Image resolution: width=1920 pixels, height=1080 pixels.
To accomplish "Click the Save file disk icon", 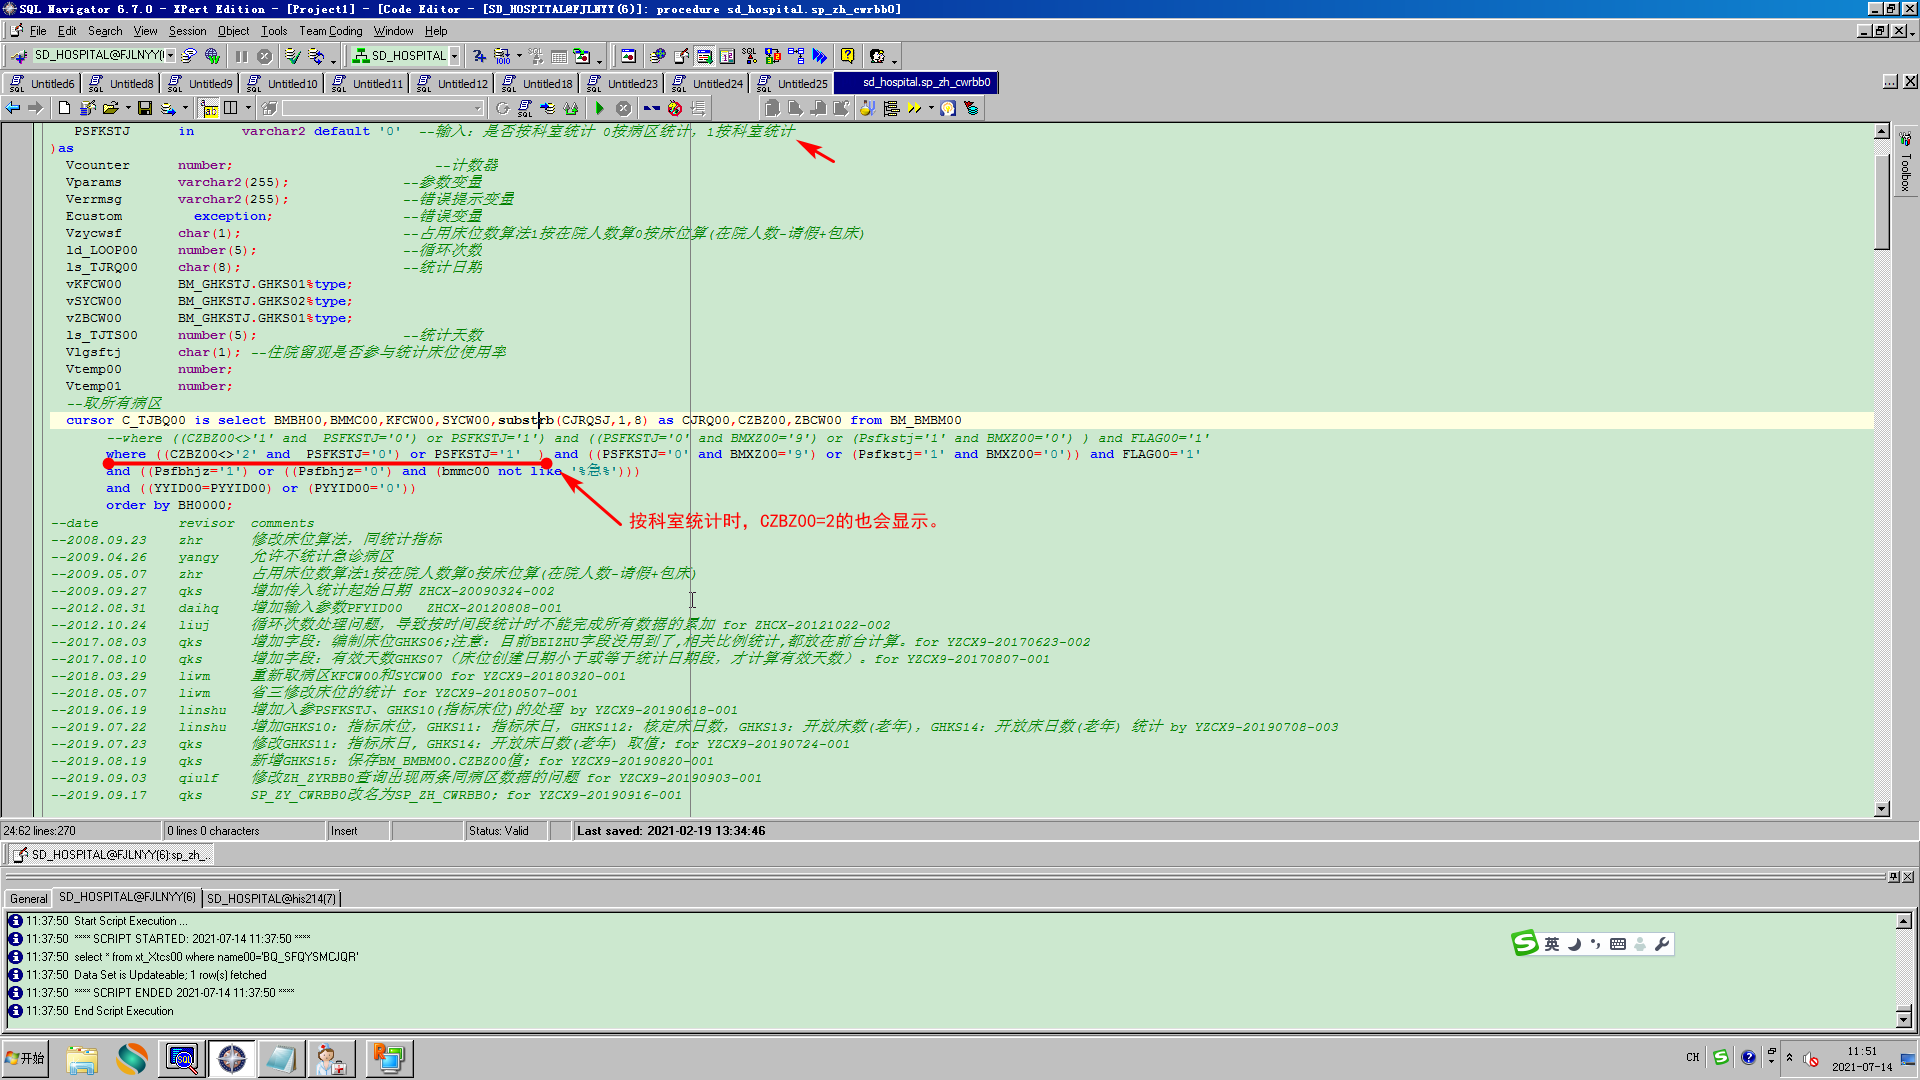I will tap(145, 108).
